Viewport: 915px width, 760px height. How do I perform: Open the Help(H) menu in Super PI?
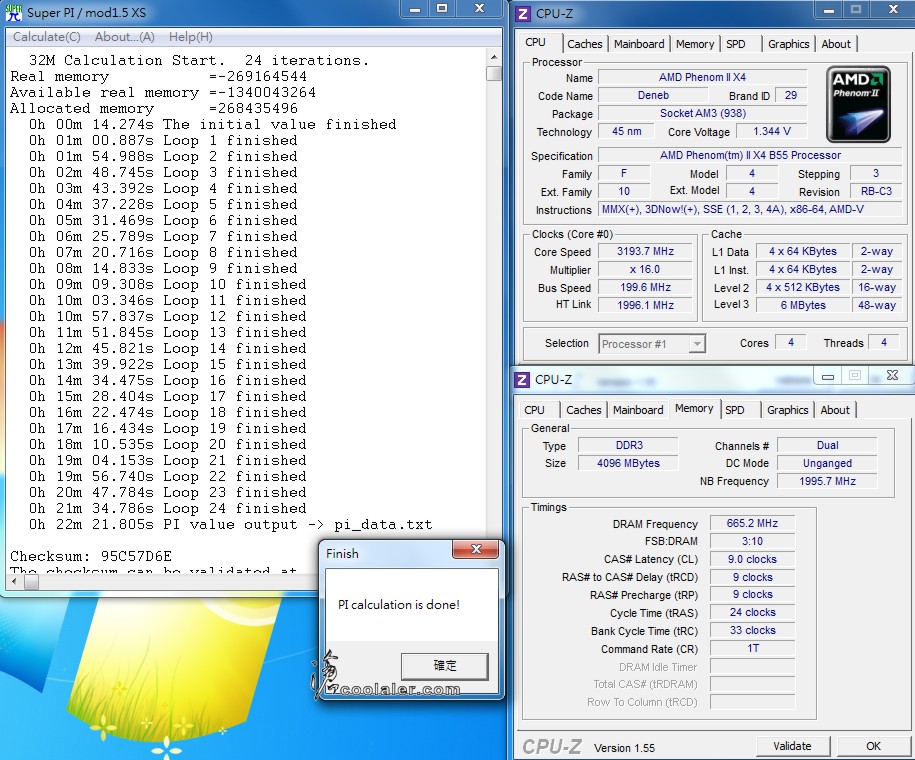(191, 37)
